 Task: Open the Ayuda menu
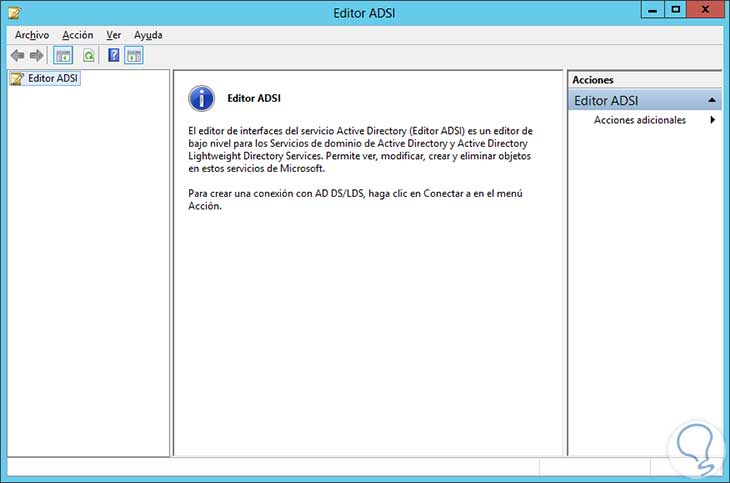coord(148,35)
